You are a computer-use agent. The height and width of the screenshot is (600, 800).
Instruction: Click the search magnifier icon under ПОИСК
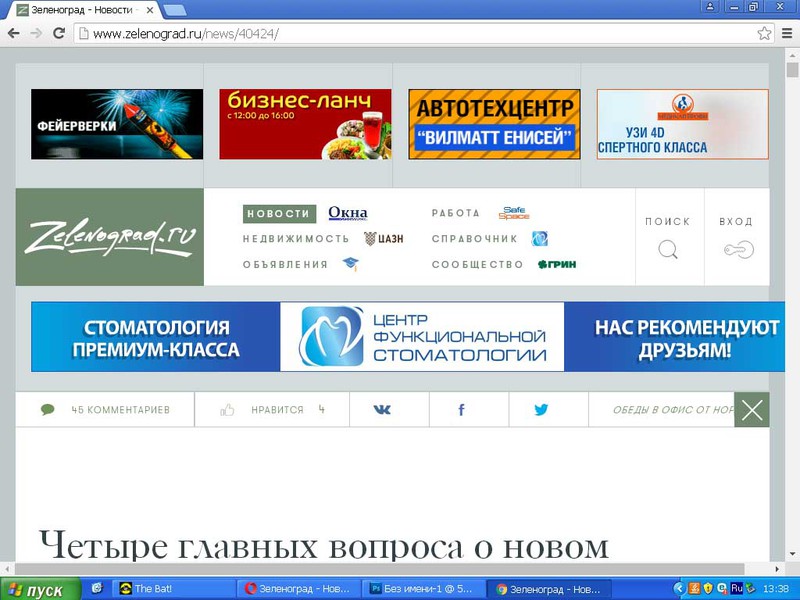tap(667, 250)
